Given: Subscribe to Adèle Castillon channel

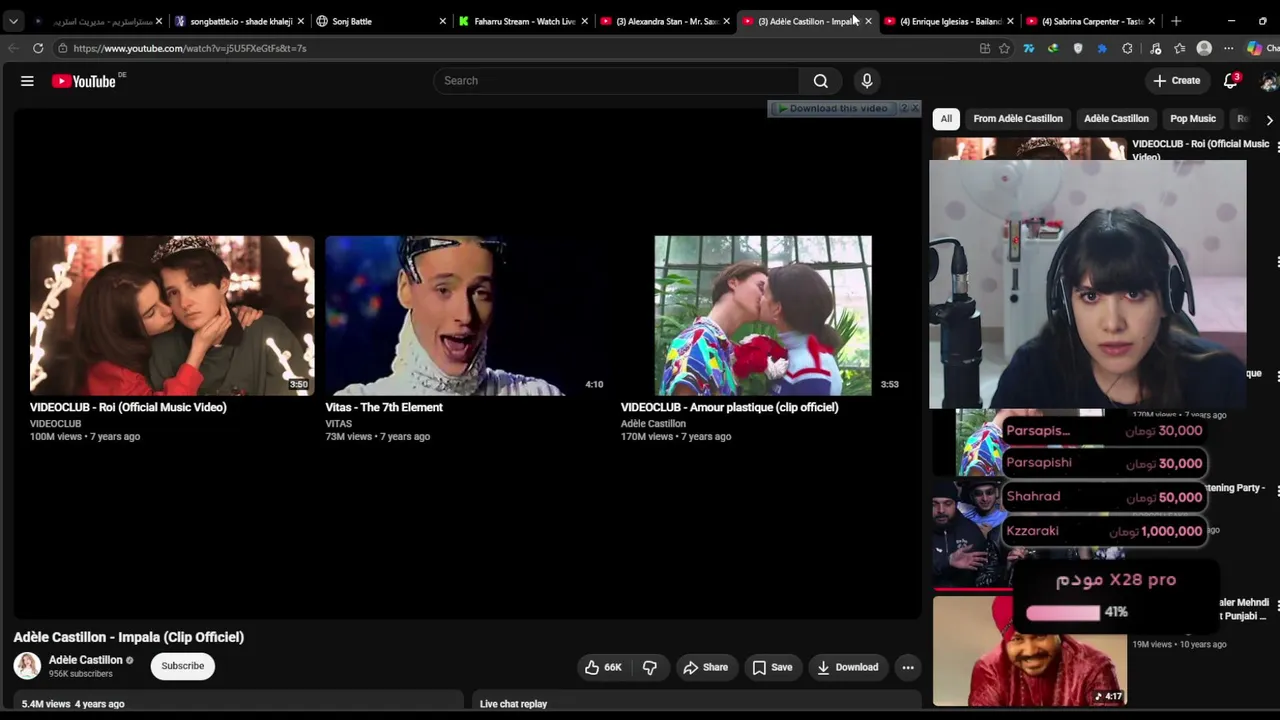Looking at the screenshot, I should (x=183, y=666).
